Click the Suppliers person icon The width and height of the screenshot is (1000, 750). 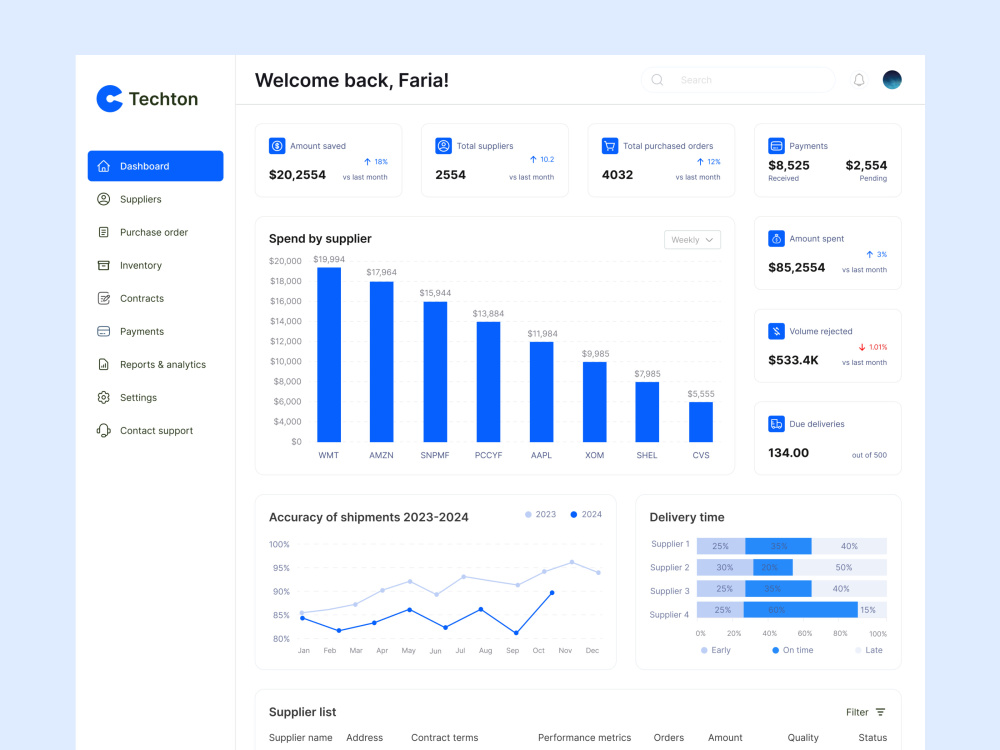pos(103,199)
